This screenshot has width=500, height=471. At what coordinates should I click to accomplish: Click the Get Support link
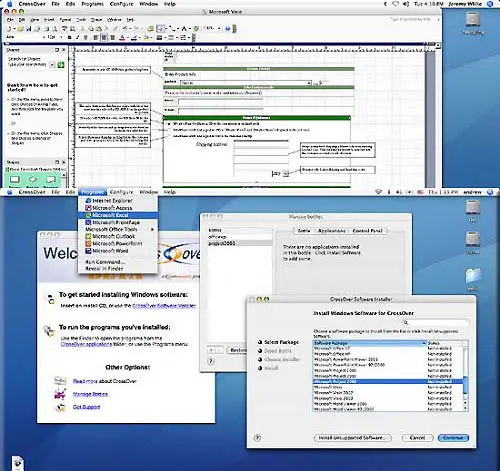point(86,407)
